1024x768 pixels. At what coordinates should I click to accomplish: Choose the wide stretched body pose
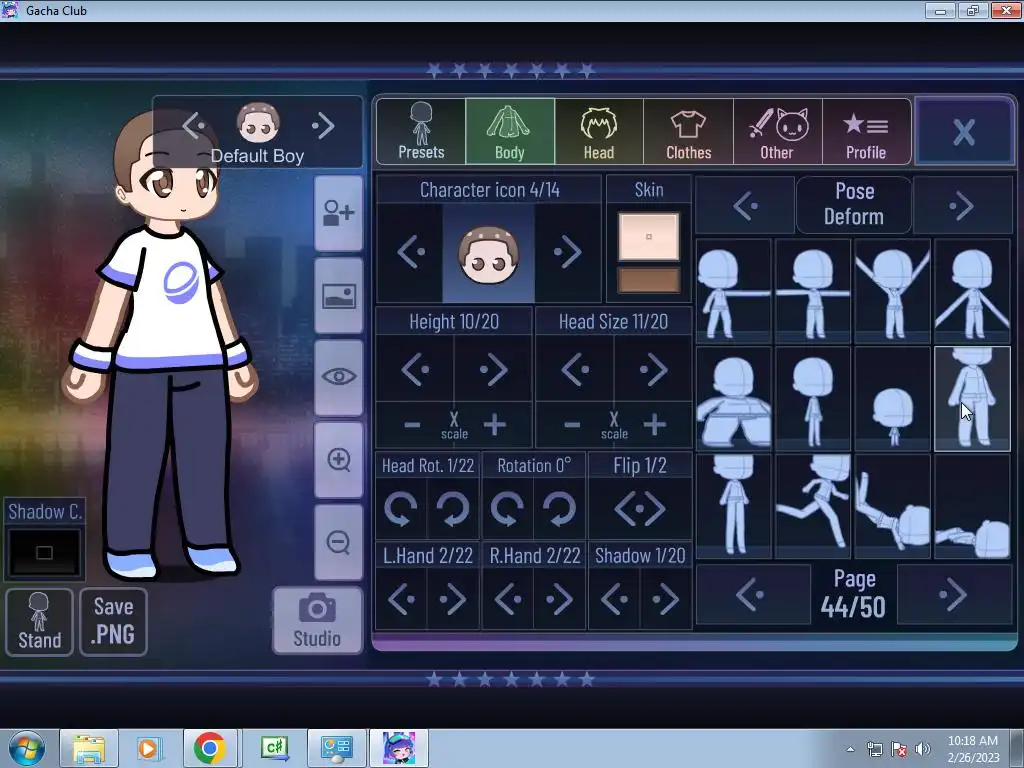pos(733,399)
